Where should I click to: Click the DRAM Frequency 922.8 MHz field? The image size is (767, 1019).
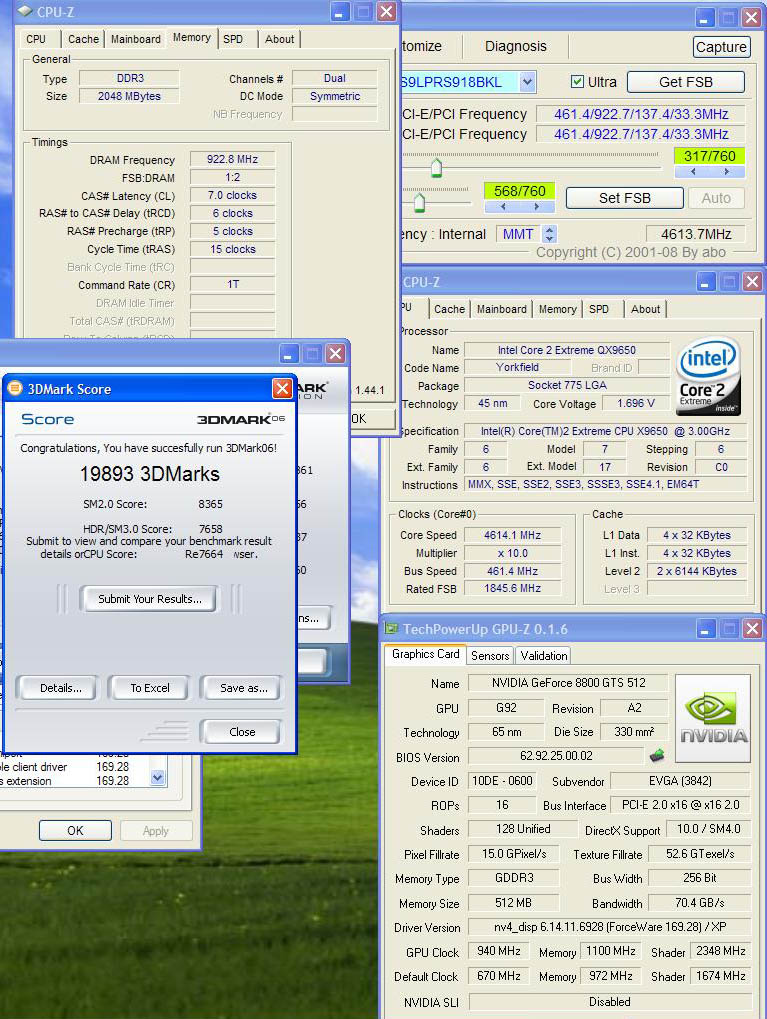pyautogui.click(x=232, y=159)
